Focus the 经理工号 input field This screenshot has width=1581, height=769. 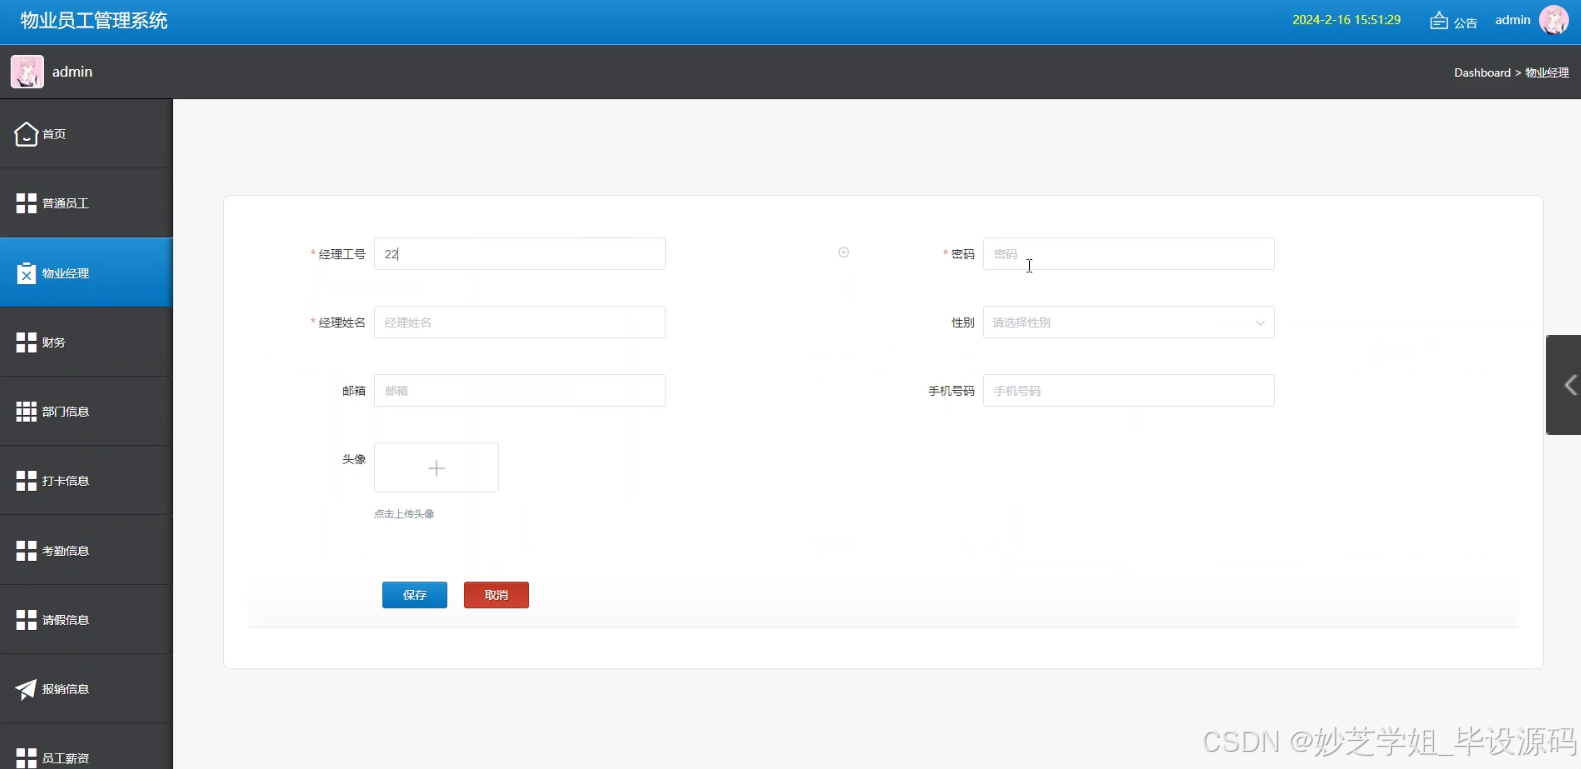[x=519, y=254]
